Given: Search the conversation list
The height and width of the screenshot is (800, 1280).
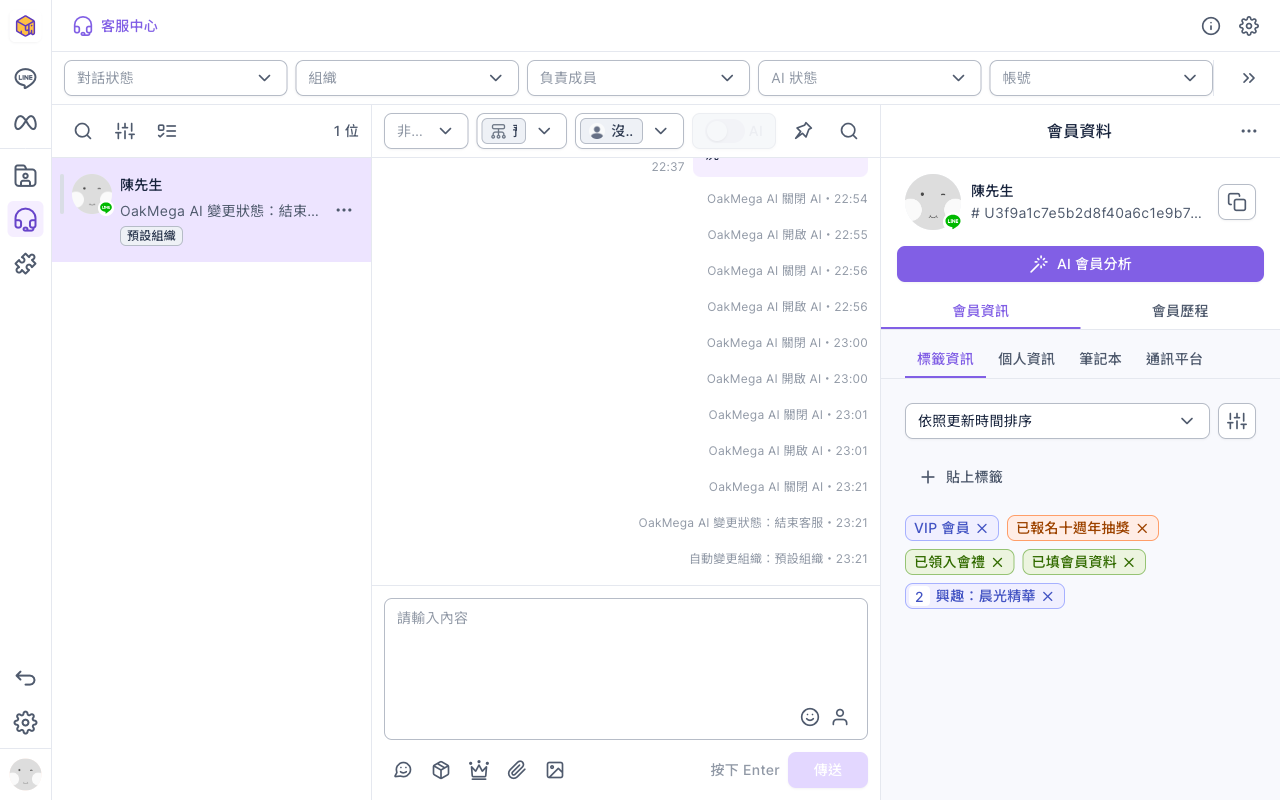Looking at the screenshot, I should click(x=83, y=131).
